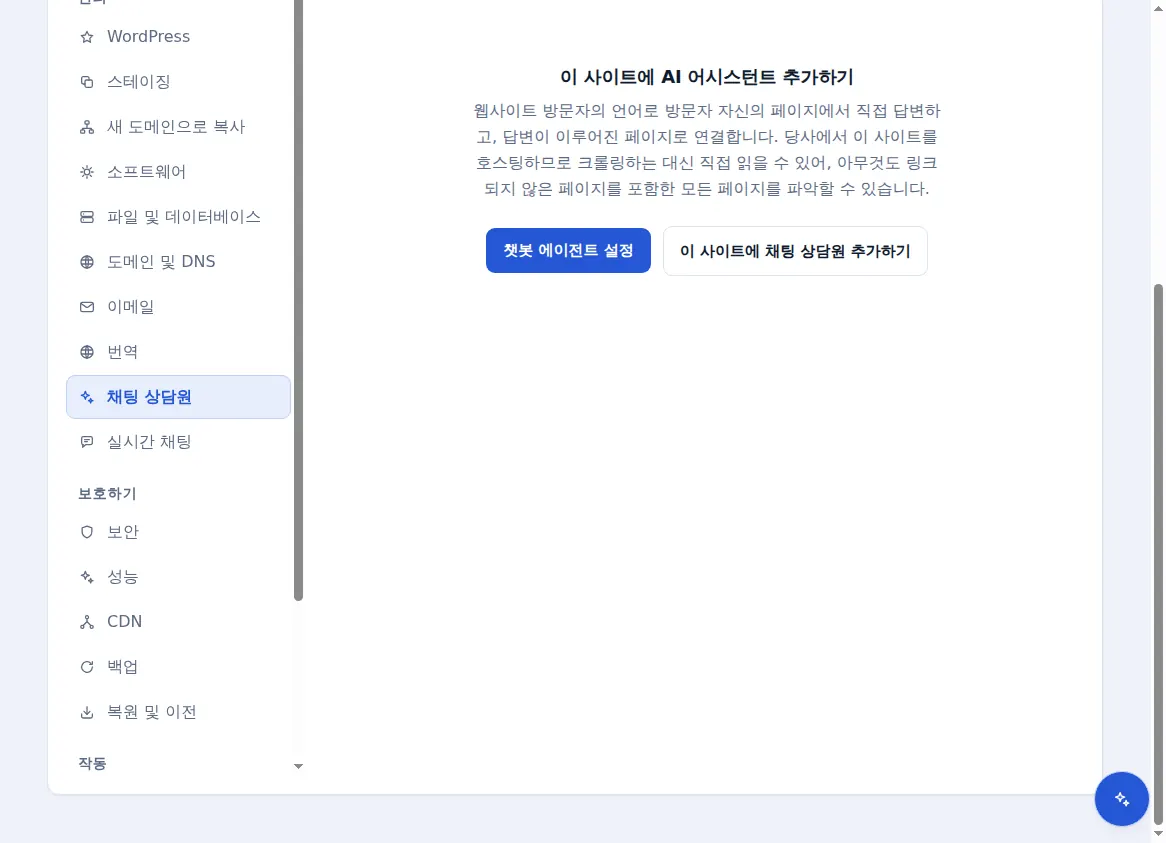Click the 작동 section heading
Screen dimensions: 1166x843
coord(92,763)
